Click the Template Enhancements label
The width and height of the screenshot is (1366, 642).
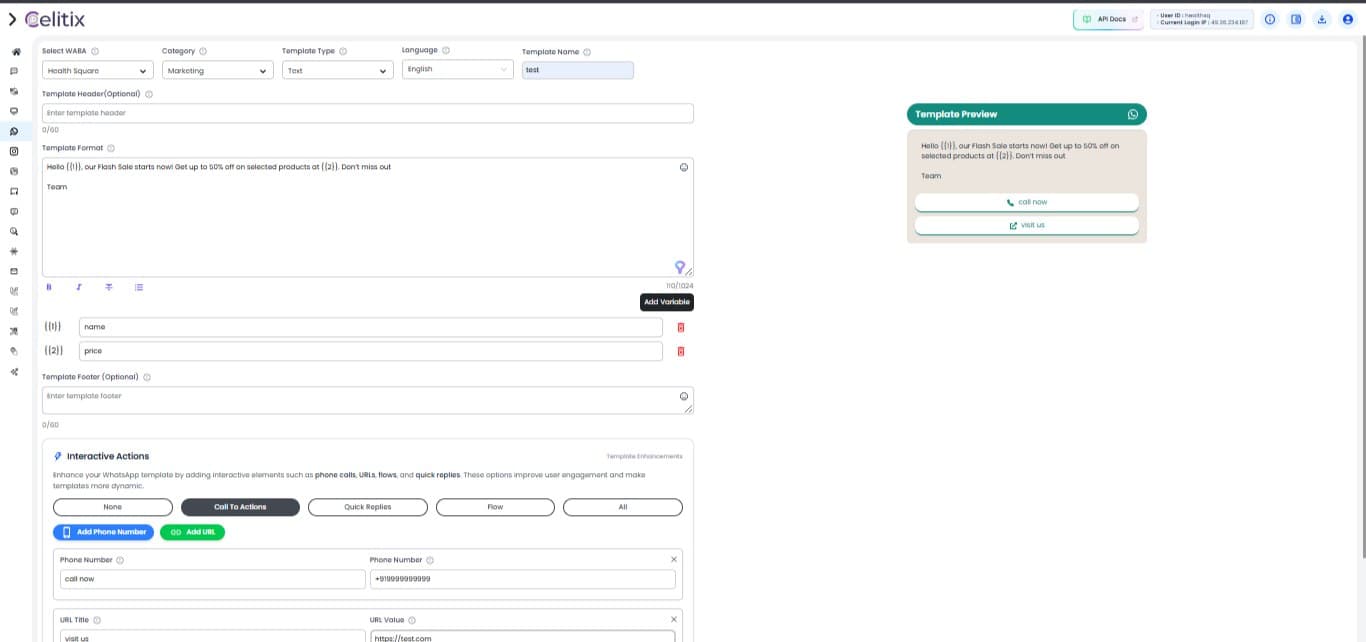coord(645,456)
